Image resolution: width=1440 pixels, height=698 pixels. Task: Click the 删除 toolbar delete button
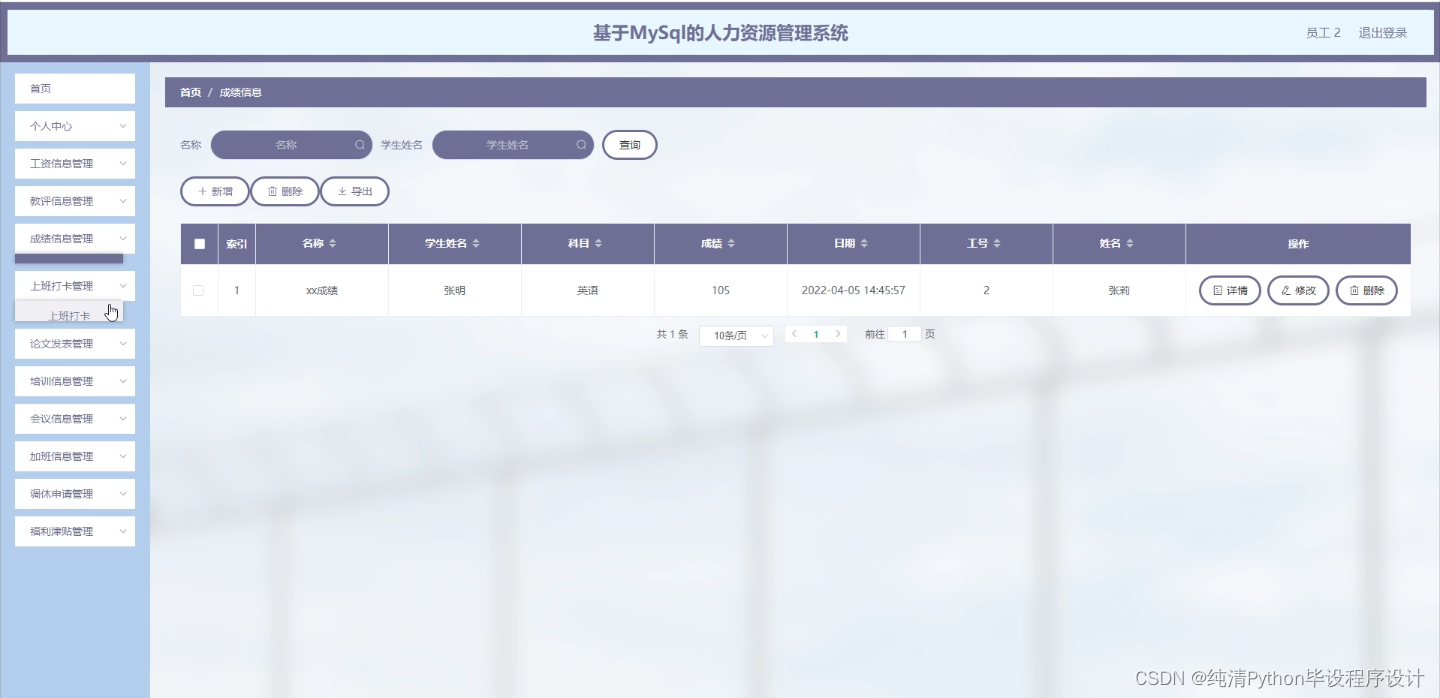click(x=285, y=191)
